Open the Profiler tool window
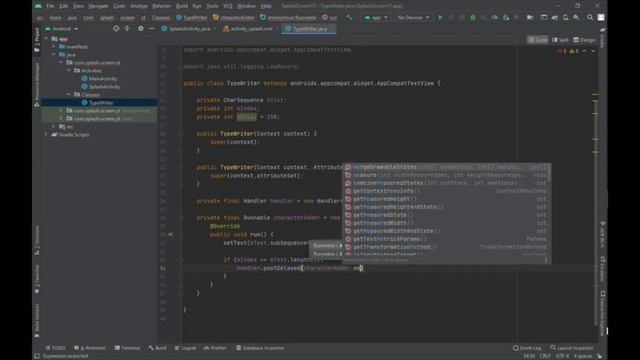Screen dimensions: 640x360 [x=215, y=348]
